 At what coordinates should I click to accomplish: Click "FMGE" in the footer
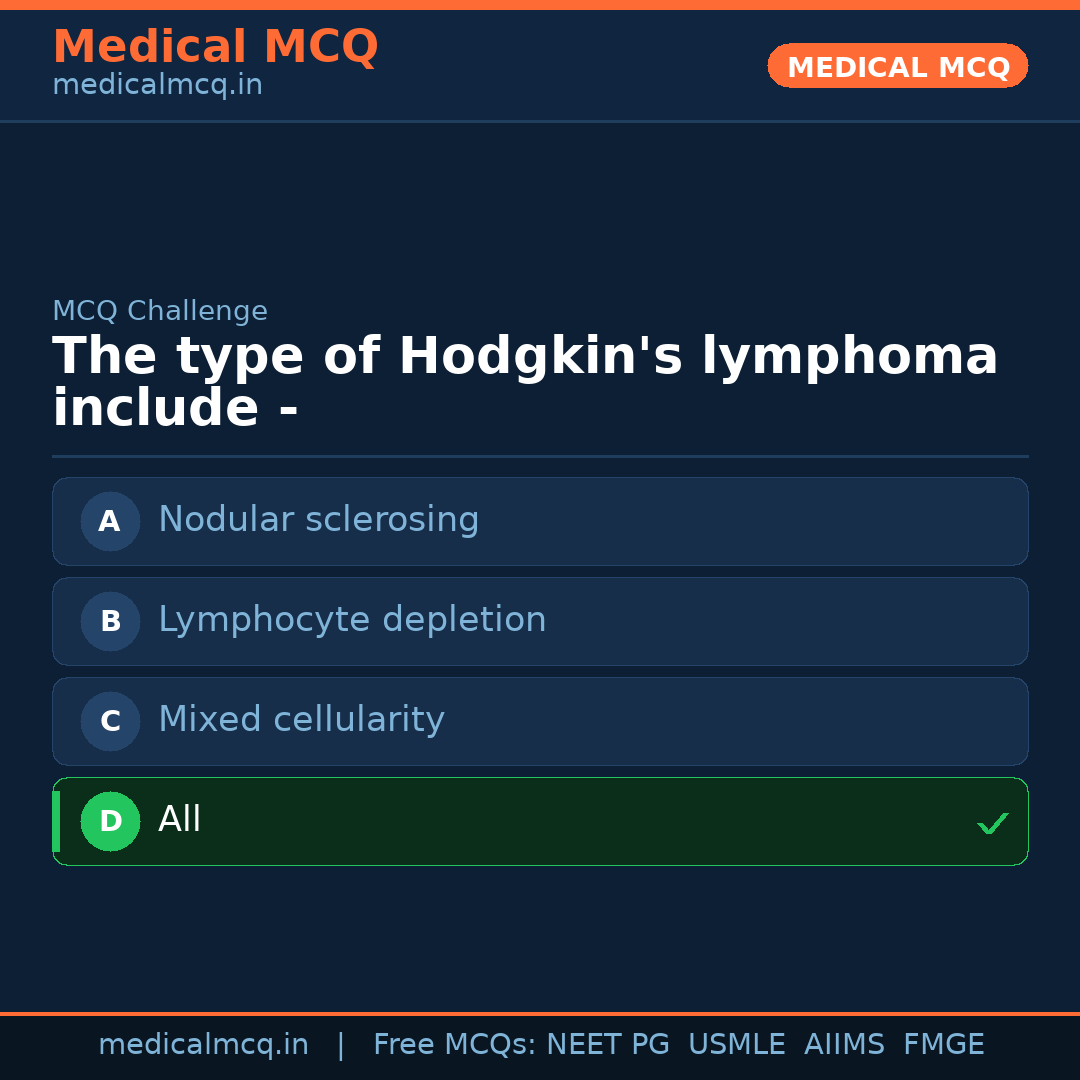click(x=943, y=1045)
